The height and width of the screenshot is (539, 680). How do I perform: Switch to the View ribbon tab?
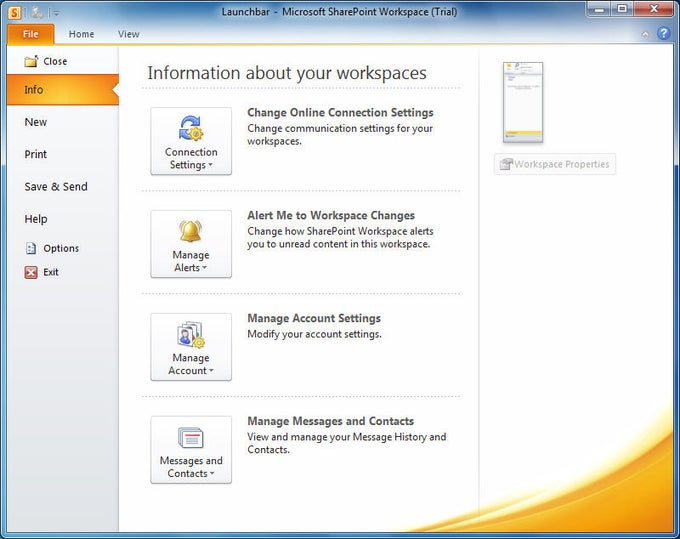coord(128,34)
